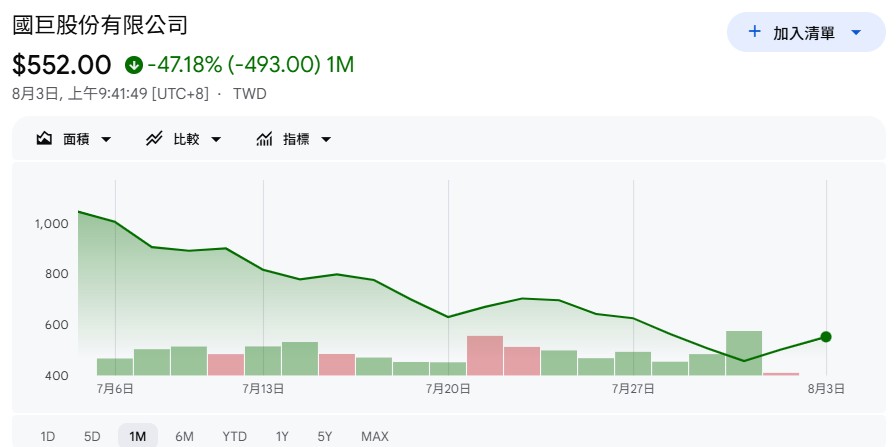Viewport: 896px width, 447px height.
Task: Select the MAX time range
Action: pyautogui.click(x=375, y=437)
